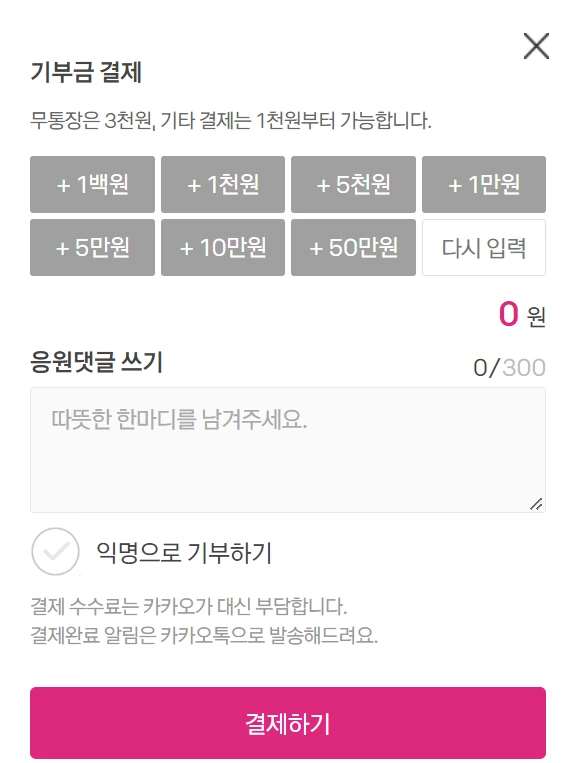Focus the 따뜻한 한마디 comment text area
Viewport: 574px width, 763px height.
288,450
